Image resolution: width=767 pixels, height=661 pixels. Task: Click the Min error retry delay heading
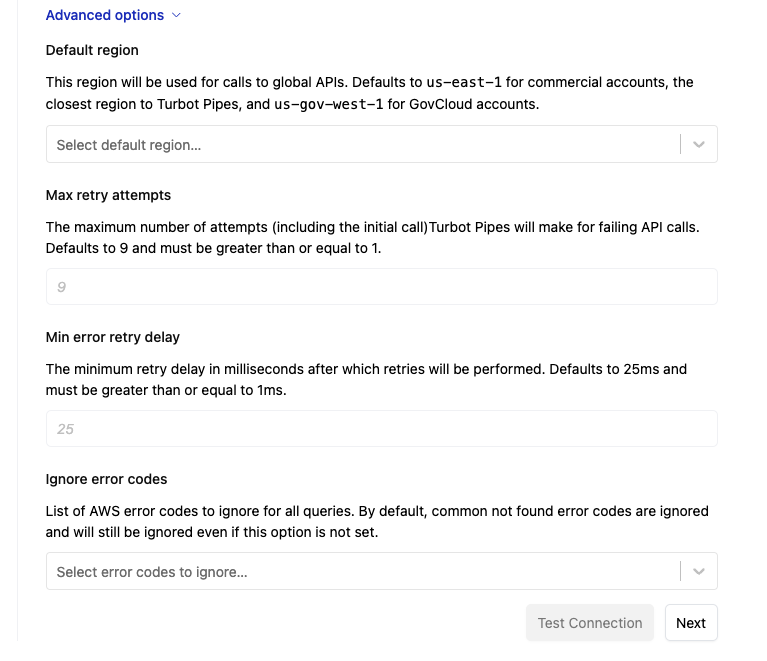(x=113, y=337)
